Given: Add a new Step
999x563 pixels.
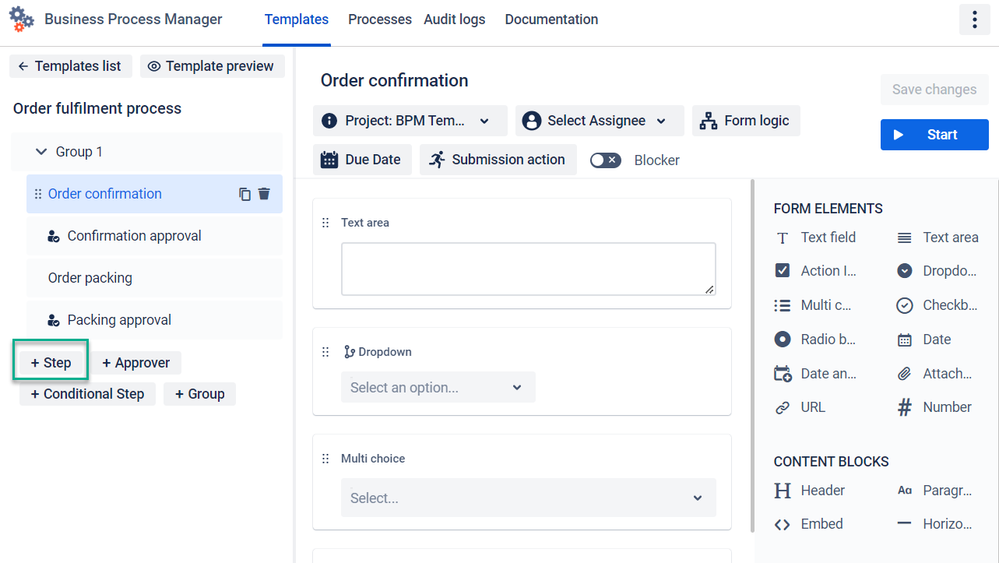Looking at the screenshot, I should tap(51, 363).
